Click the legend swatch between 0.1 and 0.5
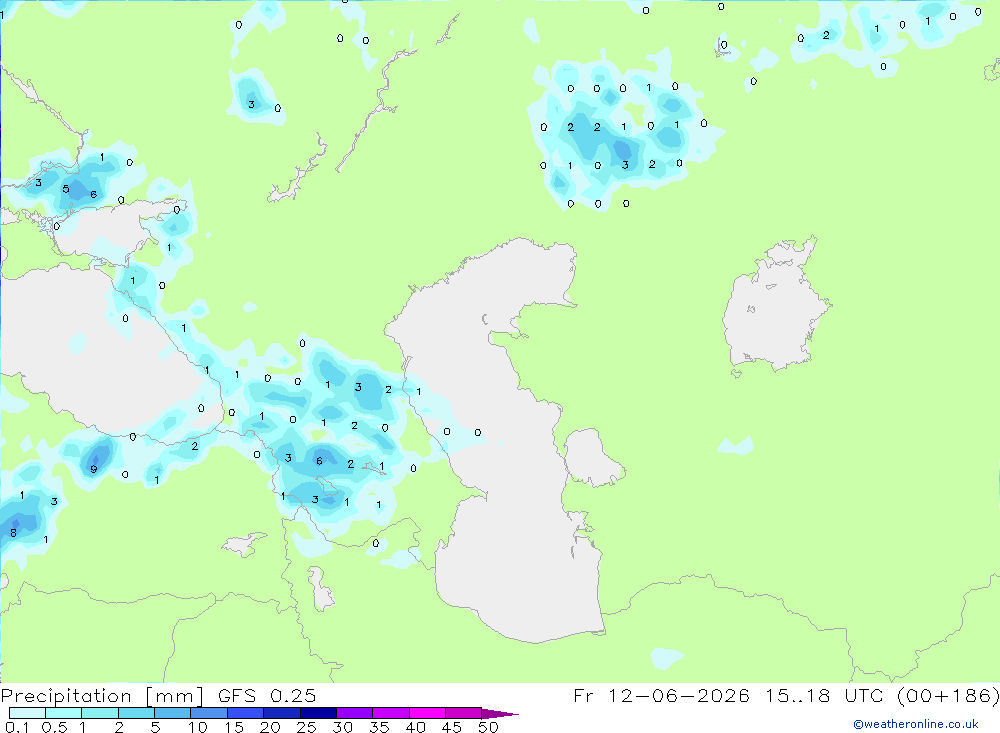Viewport: 1000px width, 733px height. [x=27, y=713]
